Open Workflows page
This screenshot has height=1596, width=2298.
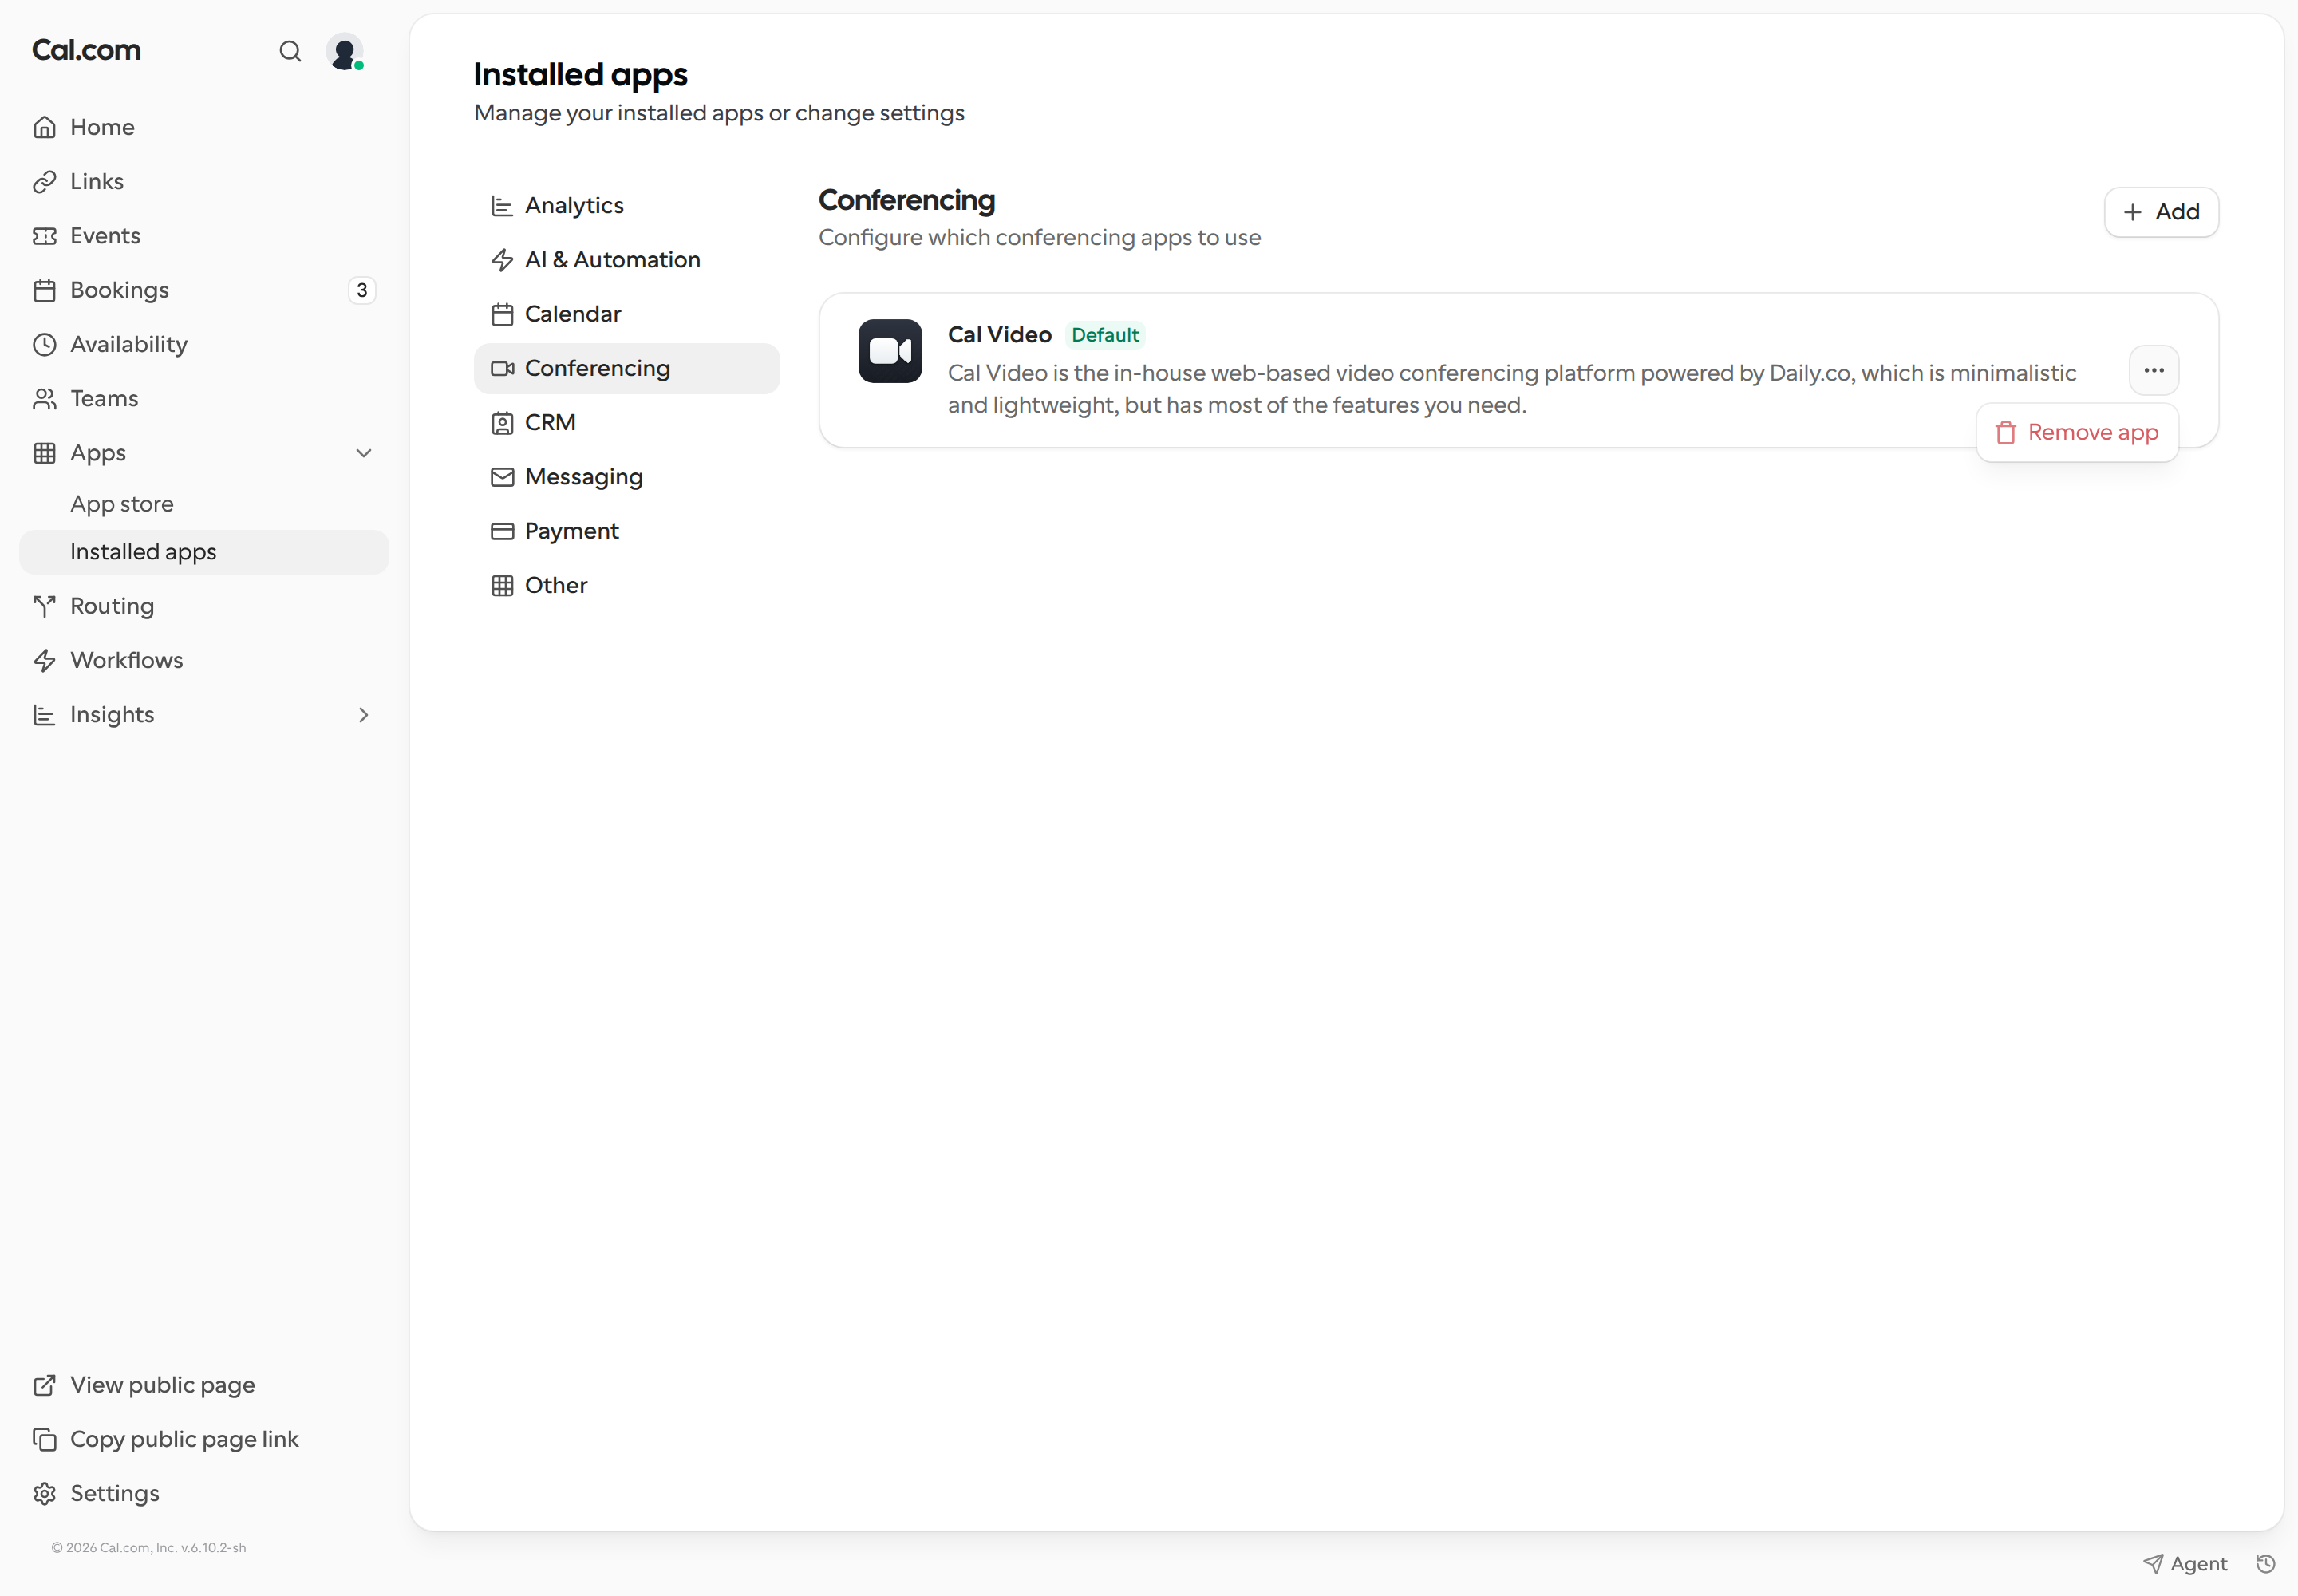coord(204,660)
